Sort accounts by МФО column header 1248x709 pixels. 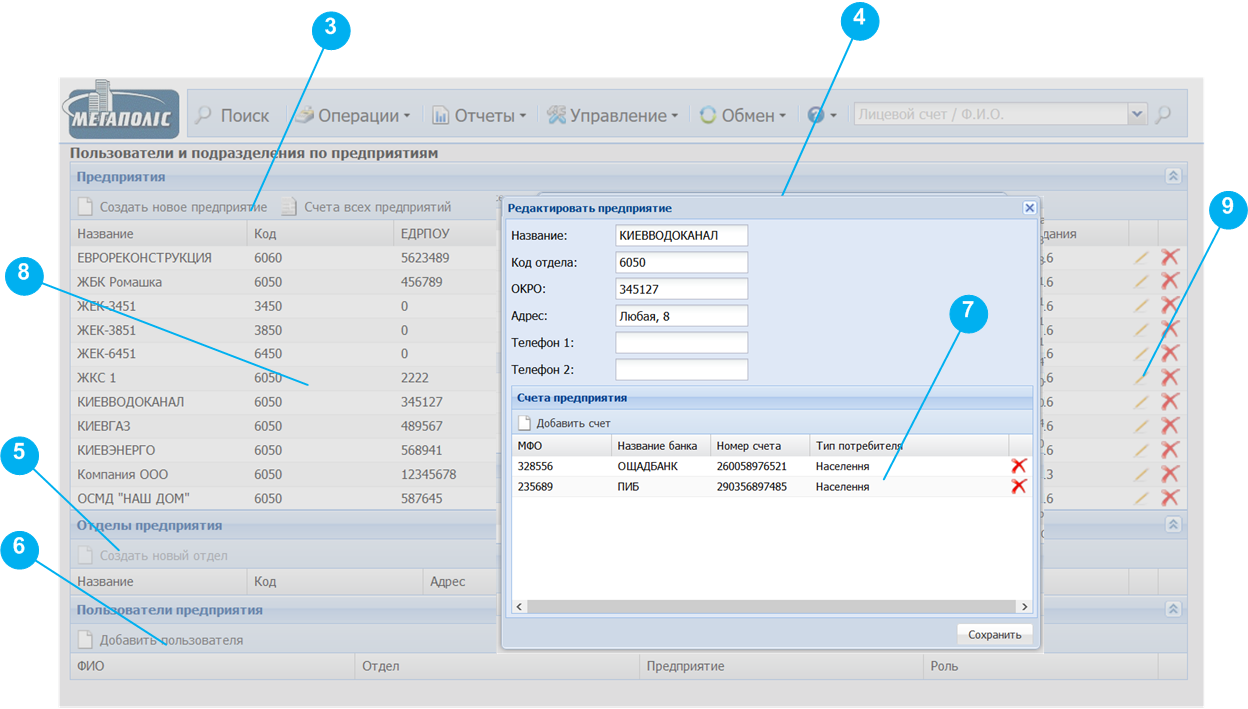point(561,445)
